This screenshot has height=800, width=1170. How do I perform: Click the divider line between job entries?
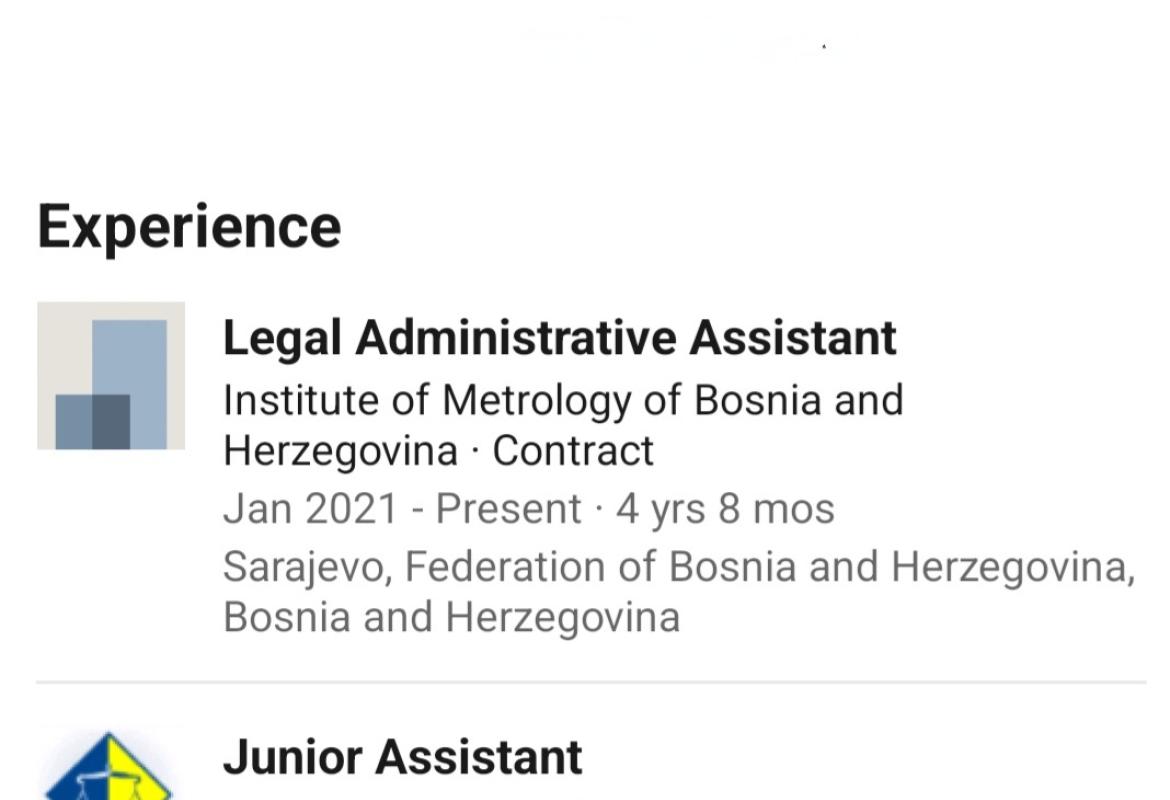click(590, 683)
